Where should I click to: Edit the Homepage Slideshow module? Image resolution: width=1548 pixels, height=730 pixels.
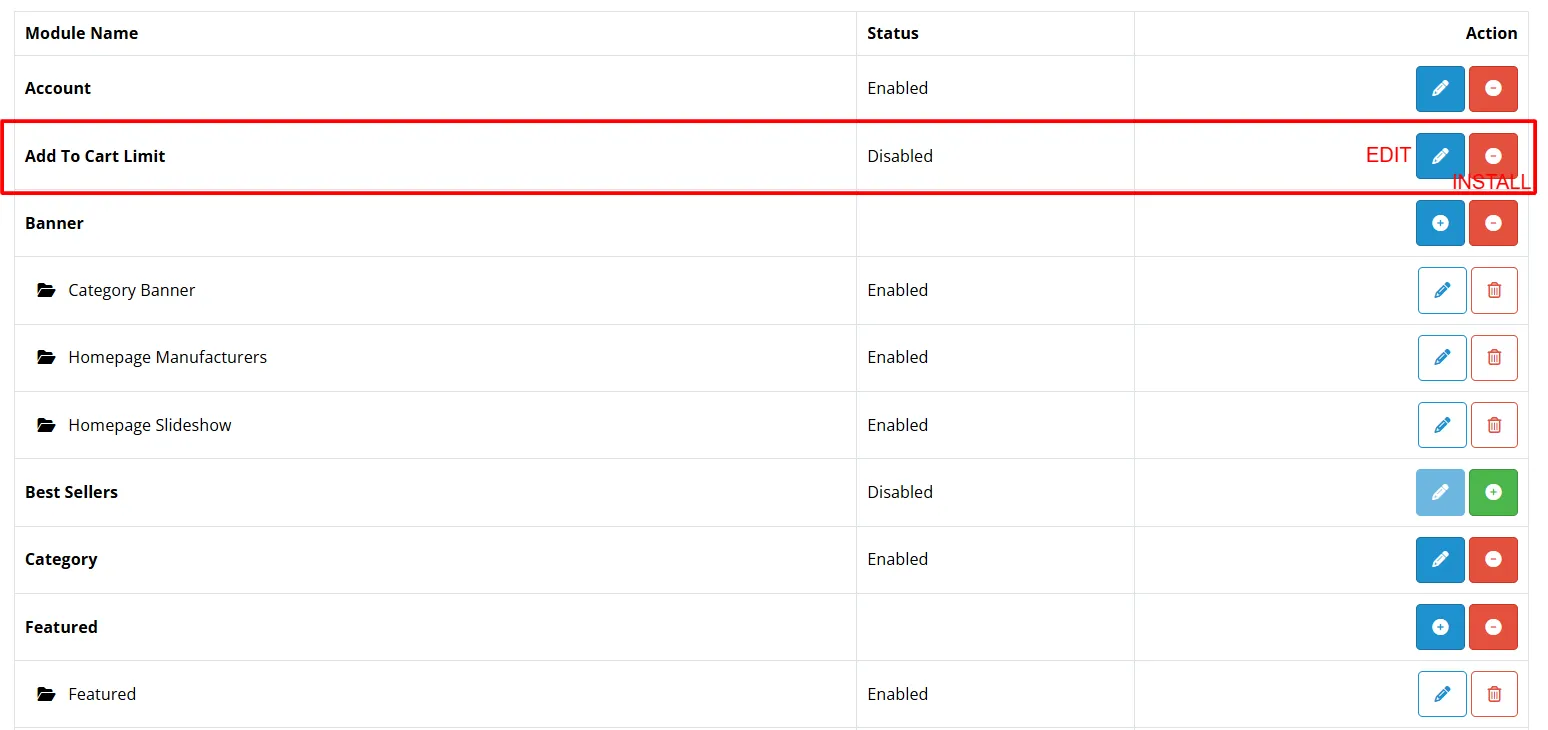coord(1442,425)
